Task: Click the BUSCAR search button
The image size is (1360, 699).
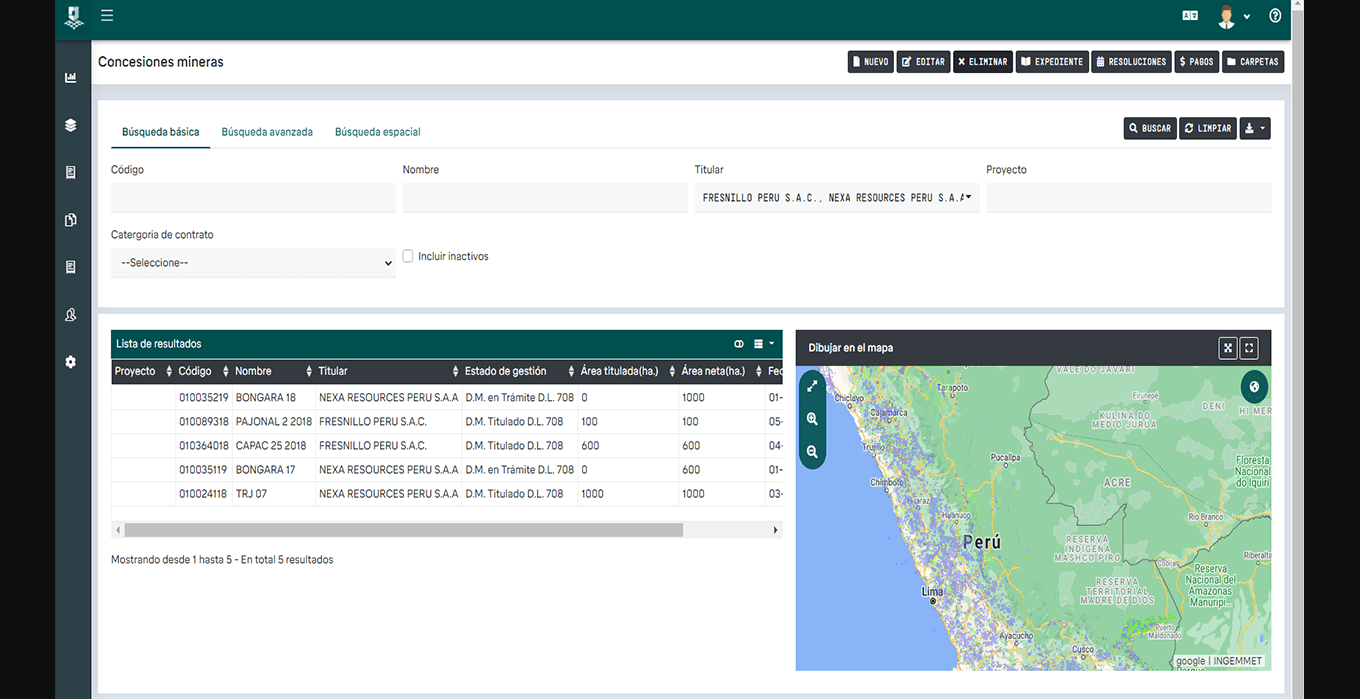Action: 1150,128
